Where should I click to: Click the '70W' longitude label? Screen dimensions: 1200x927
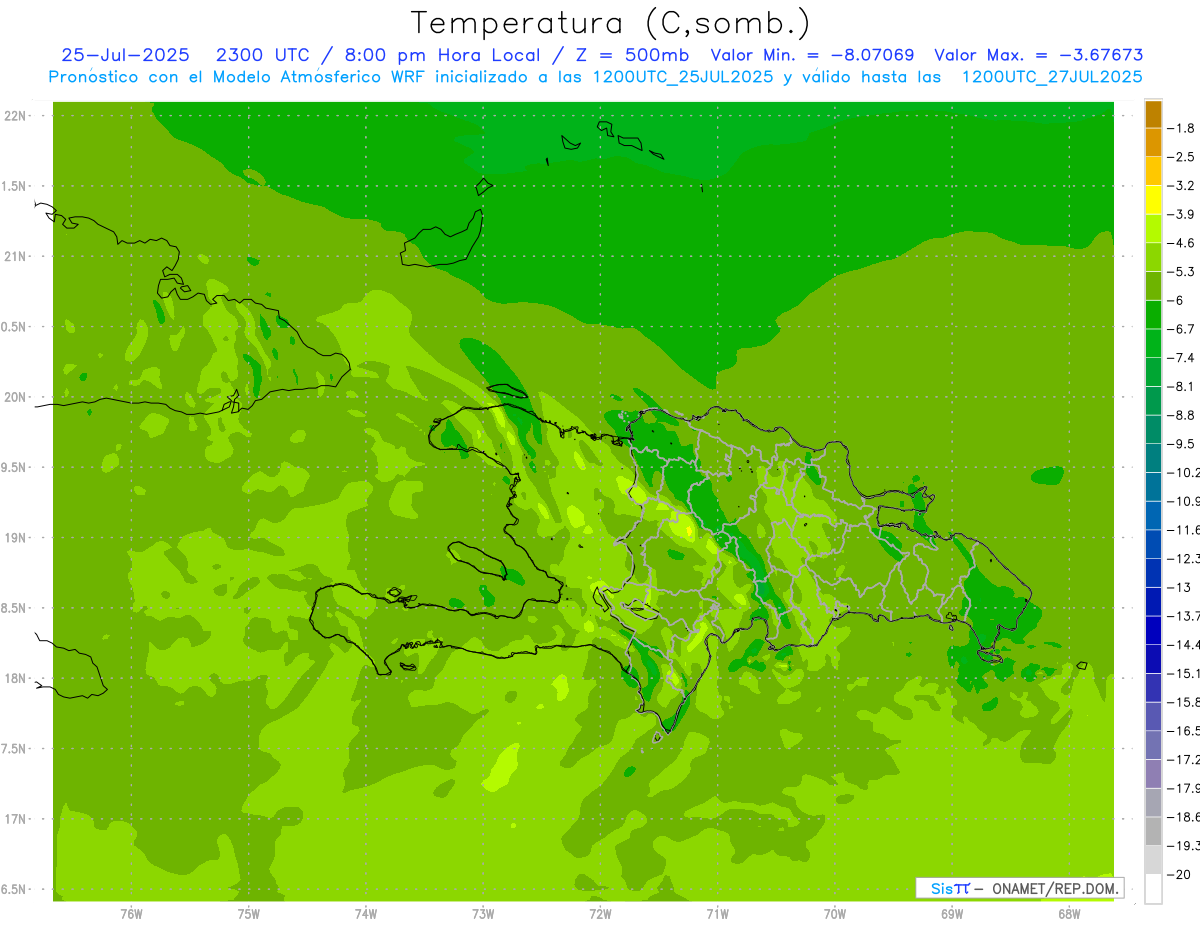click(x=835, y=913)
